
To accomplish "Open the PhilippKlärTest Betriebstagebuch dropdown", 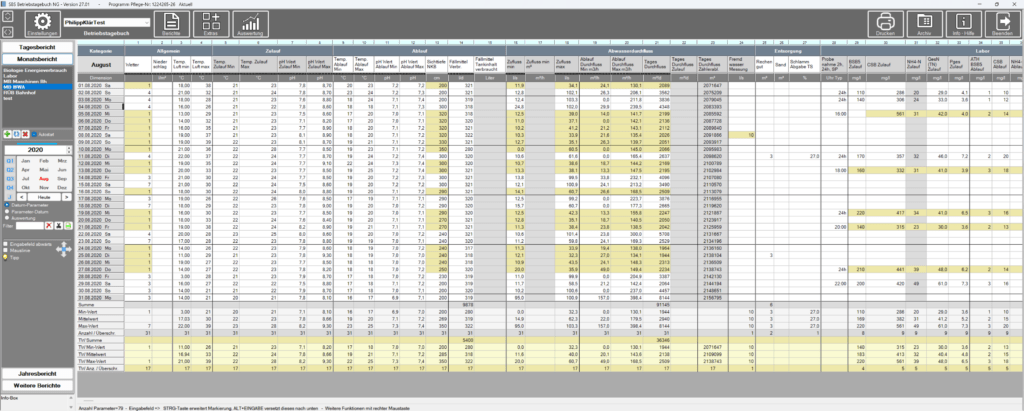I will click(106, 22).
